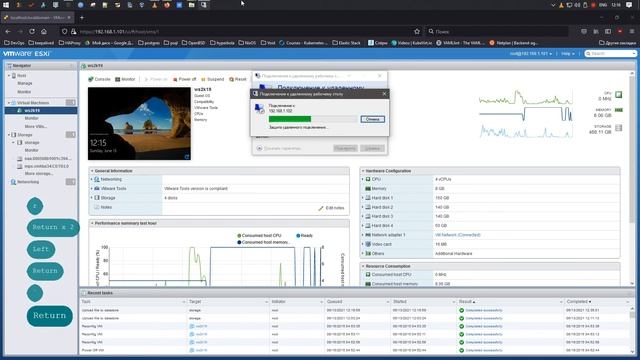Expand Hard disk 2 details

point(362,207)
